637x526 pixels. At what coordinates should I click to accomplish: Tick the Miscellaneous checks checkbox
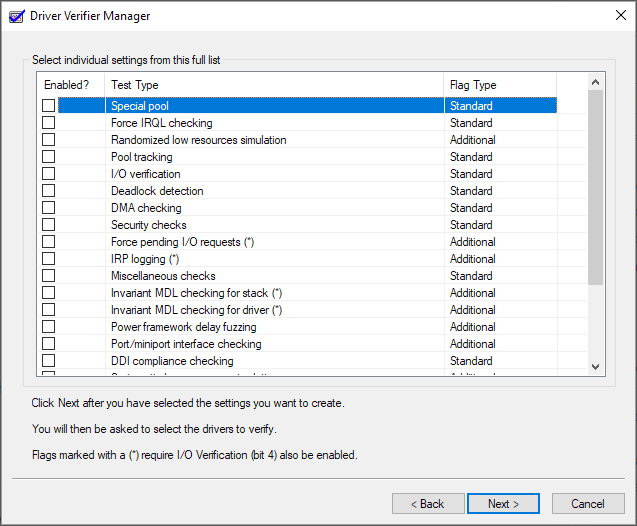48,276
